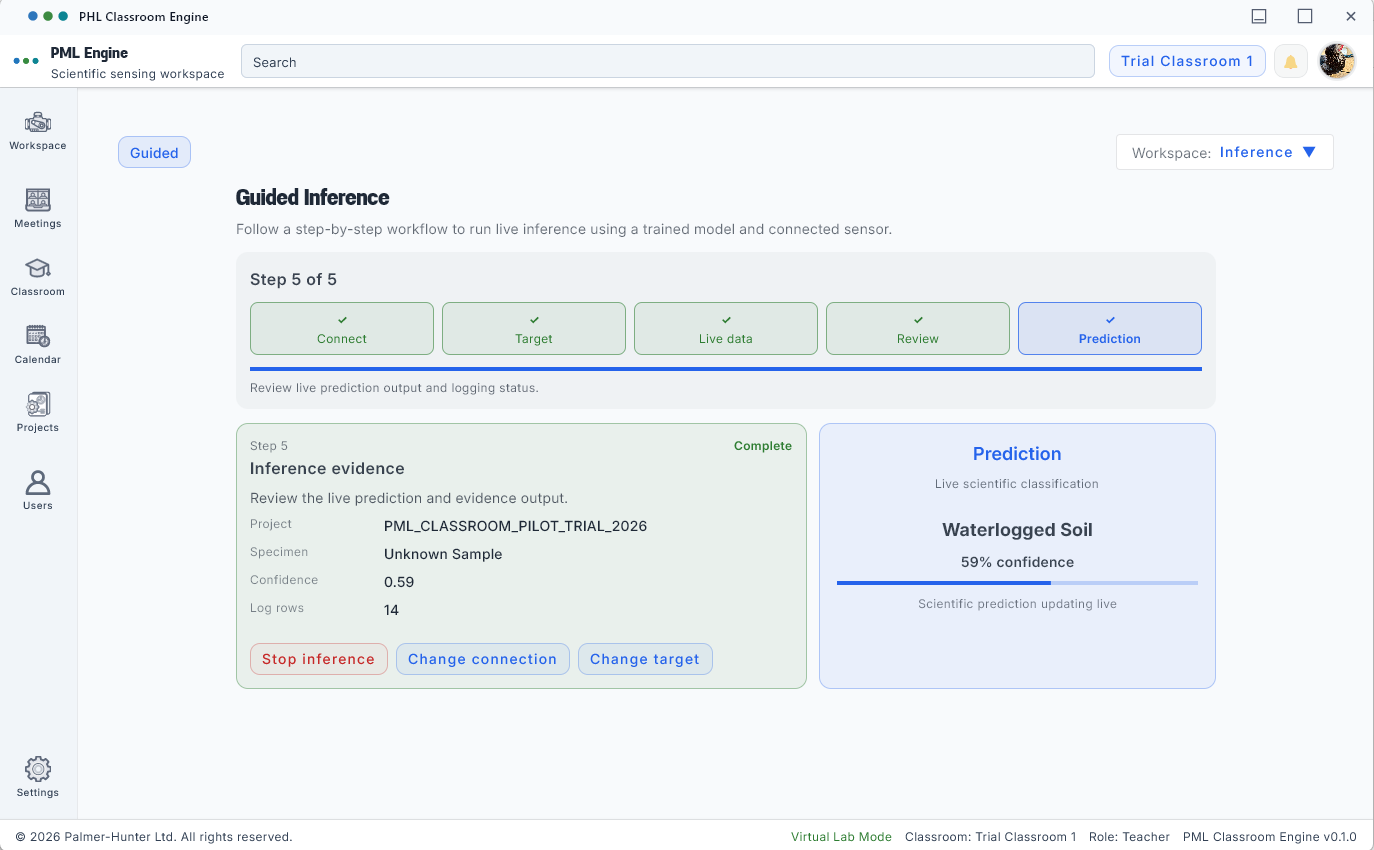
Task: Click Change target button
Action: click(x=645, y=659)
